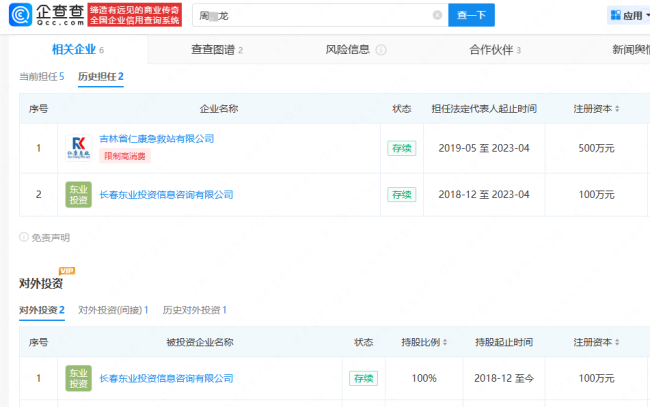Screen dimensions: 650x407
Task: Click the date 2019-05 至 2023-04
Action: pos(484,148)
